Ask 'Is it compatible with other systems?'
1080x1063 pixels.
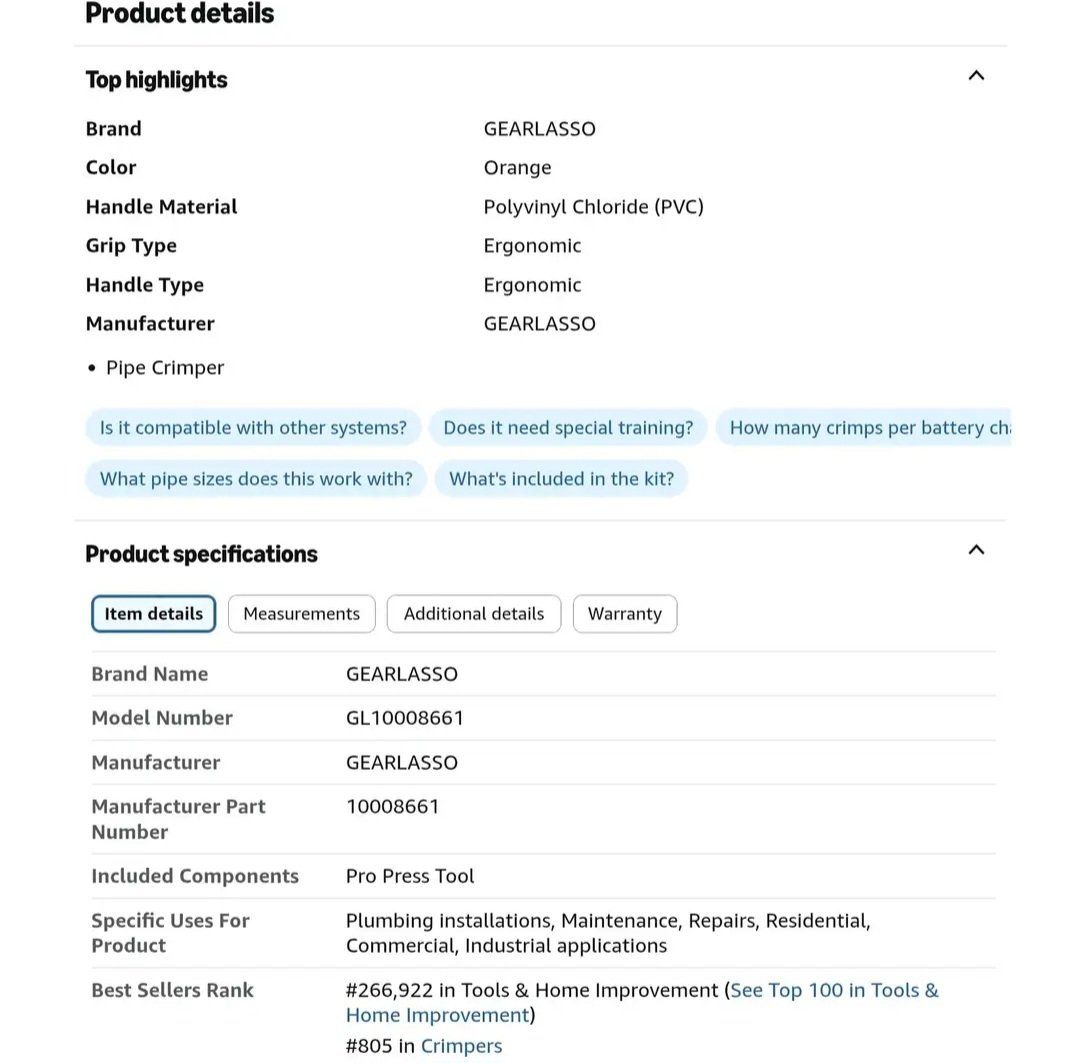tap(253, 428)
